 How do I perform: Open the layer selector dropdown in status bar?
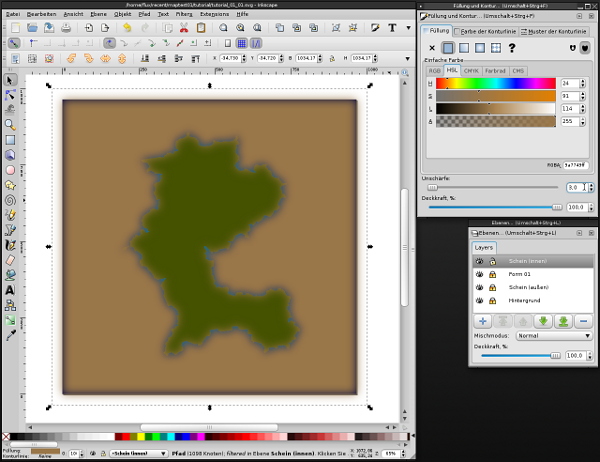[140, 453]
